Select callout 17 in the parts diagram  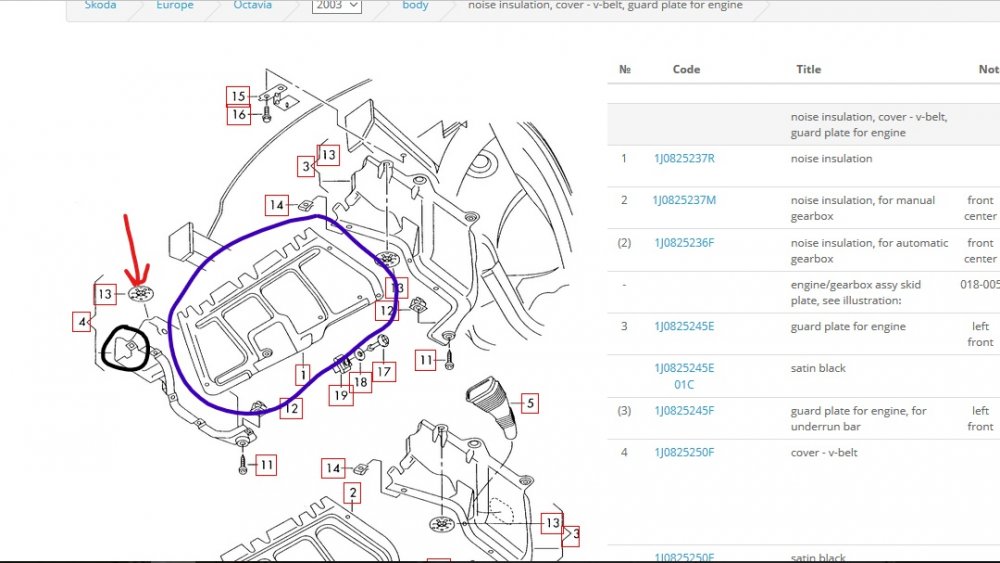click(383, 371)
